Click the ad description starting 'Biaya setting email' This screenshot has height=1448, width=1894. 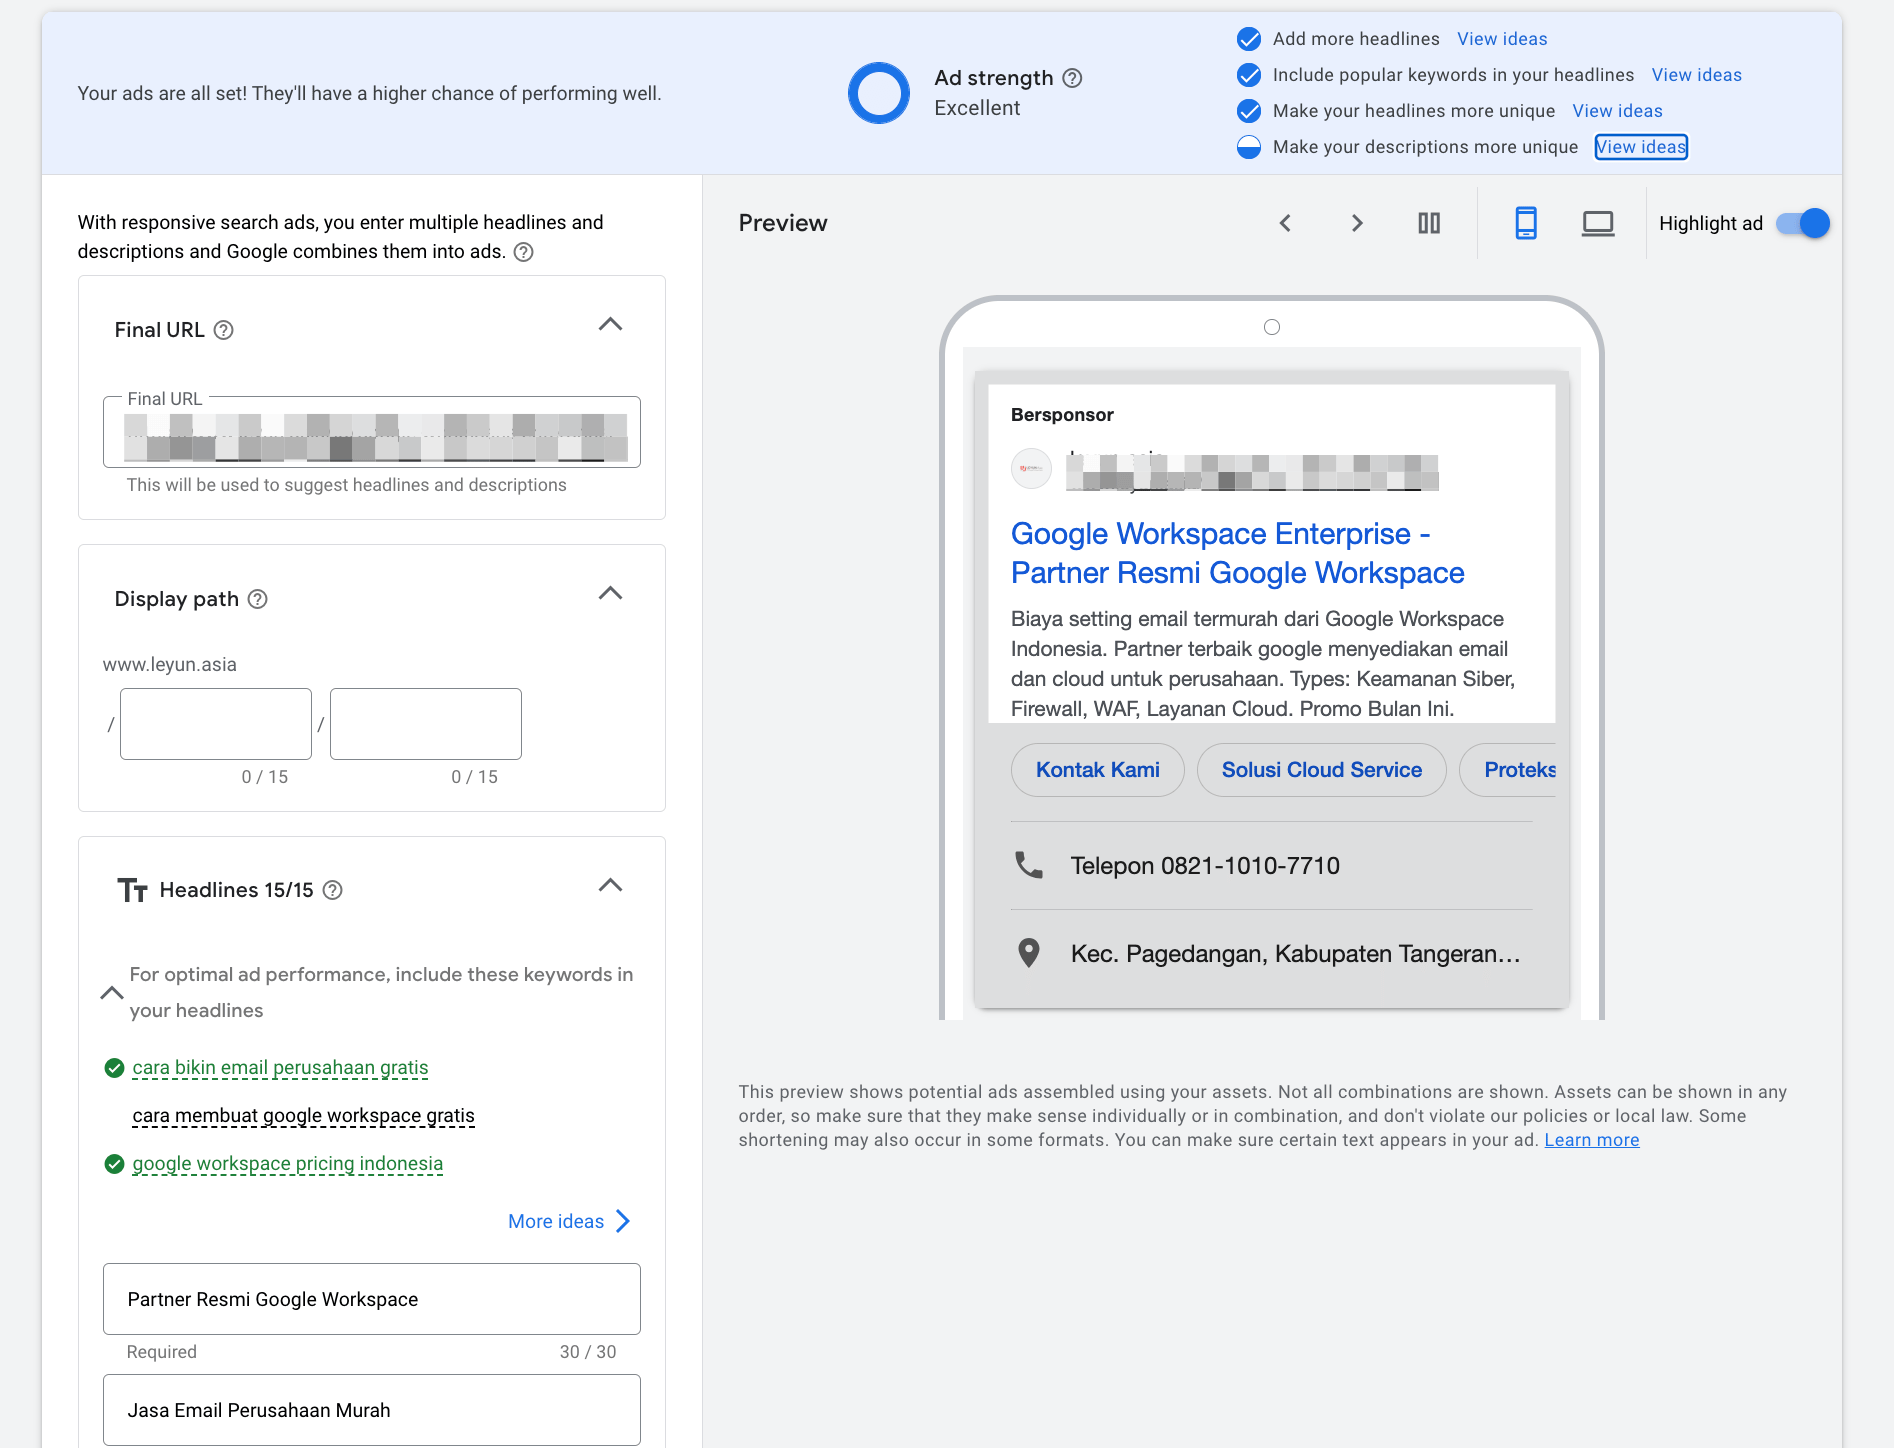[1263, 664]
